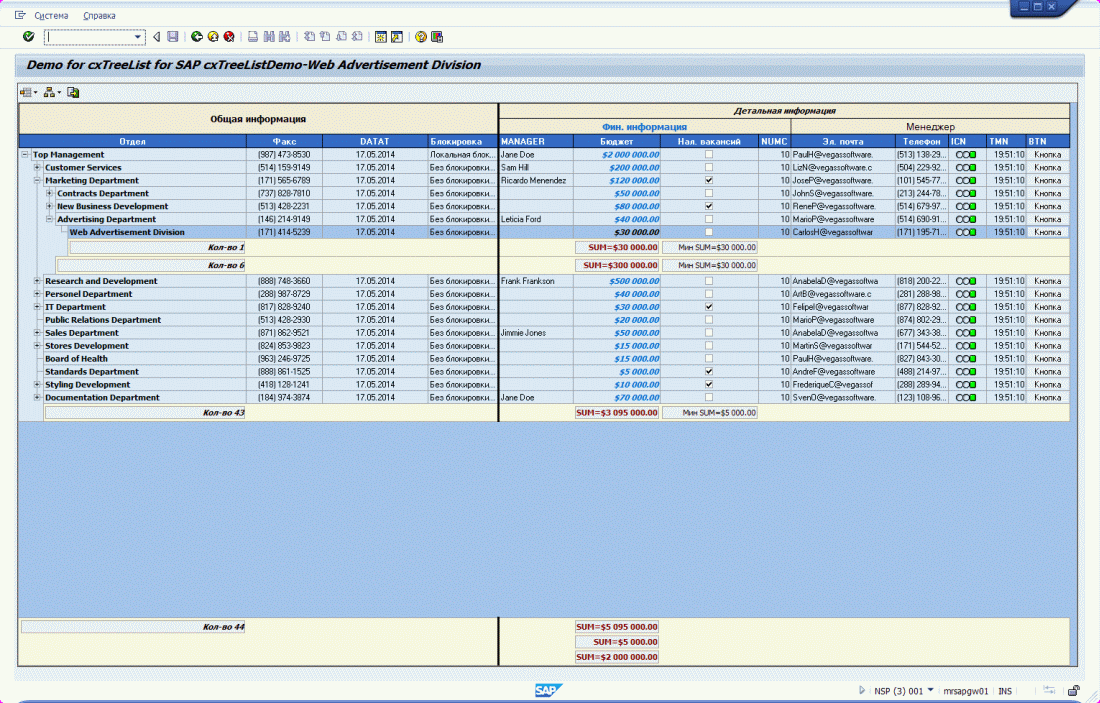The width and height of the screenshot is (1100, 703).
Task: Open the Система menu
Action: [x=51, y=15]
